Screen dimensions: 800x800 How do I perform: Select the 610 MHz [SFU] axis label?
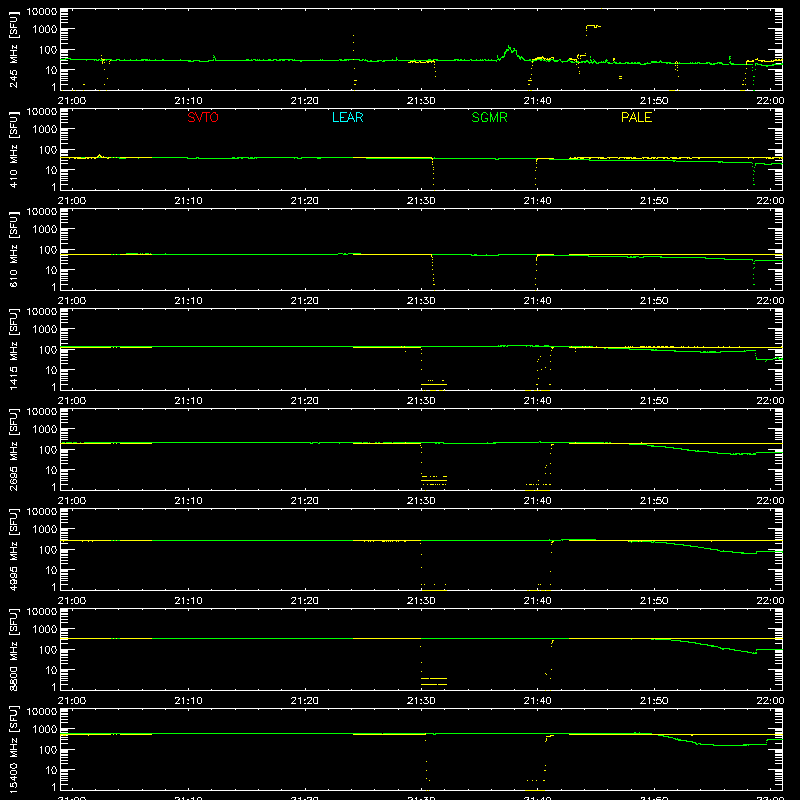pos(13,249)
